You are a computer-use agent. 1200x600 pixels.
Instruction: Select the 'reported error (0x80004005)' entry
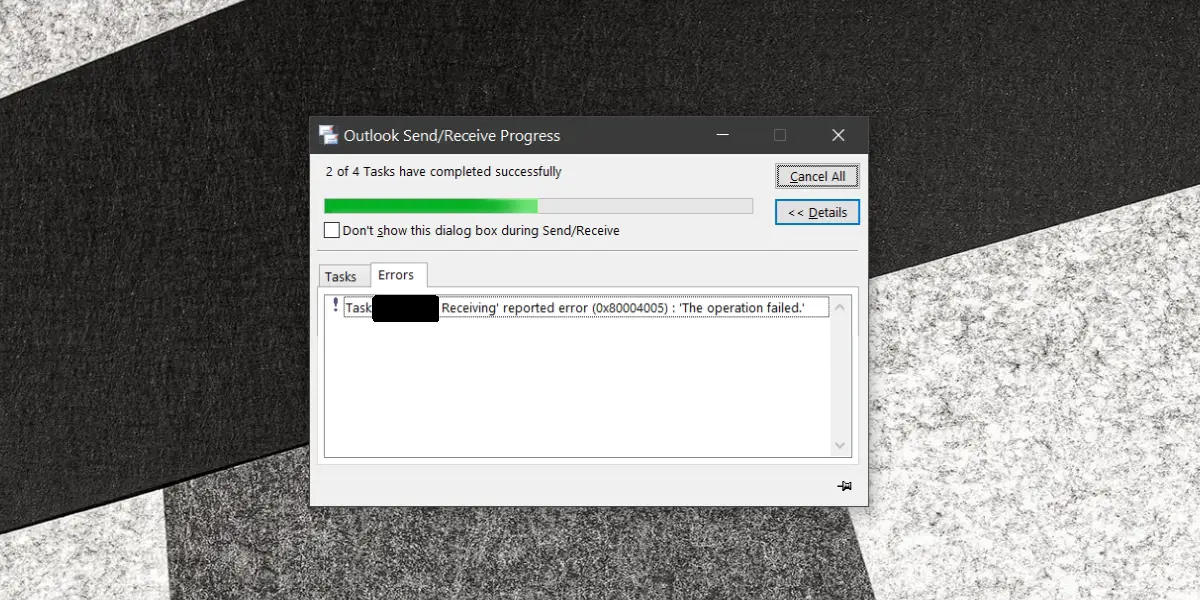tap(586, 308)
